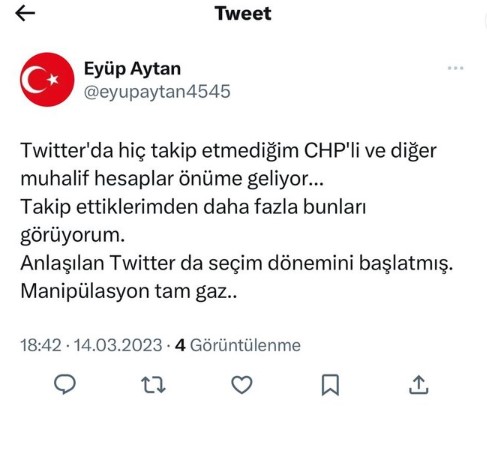Share the tweet via upload arrow icon
Screen dimensions: 487x457
click(419, 385)
